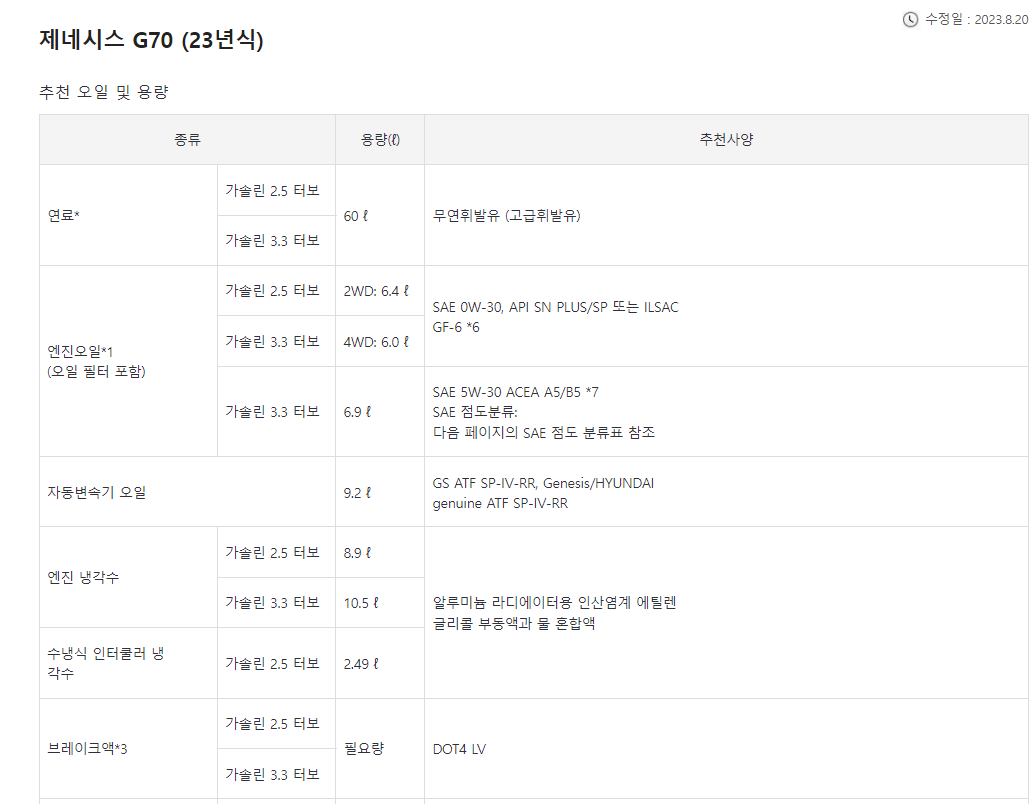This screenshot has height=804, width=1030.
Task: Click '다음 페이지의 SAE 점도 분류표 참조' text
Action: tap(544, 432)
